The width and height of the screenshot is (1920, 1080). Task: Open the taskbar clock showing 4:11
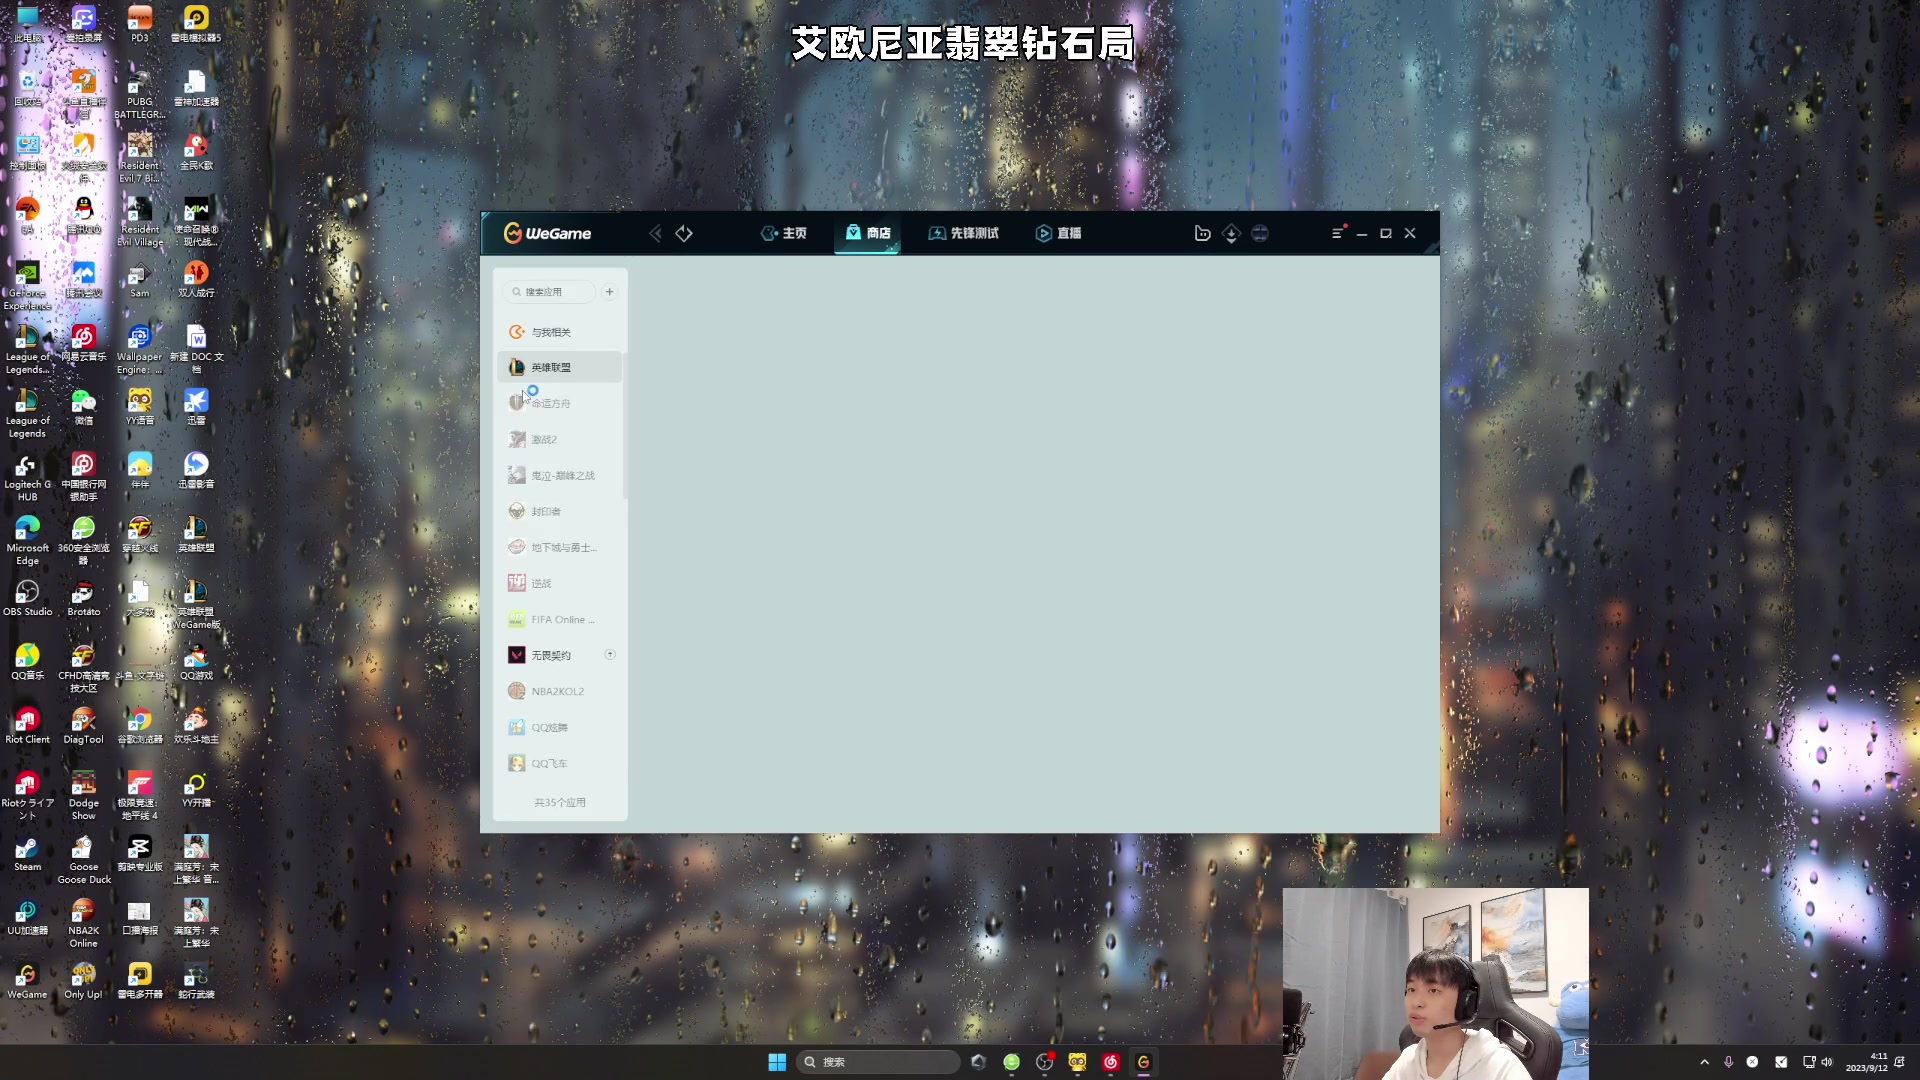point(1866,1062)
